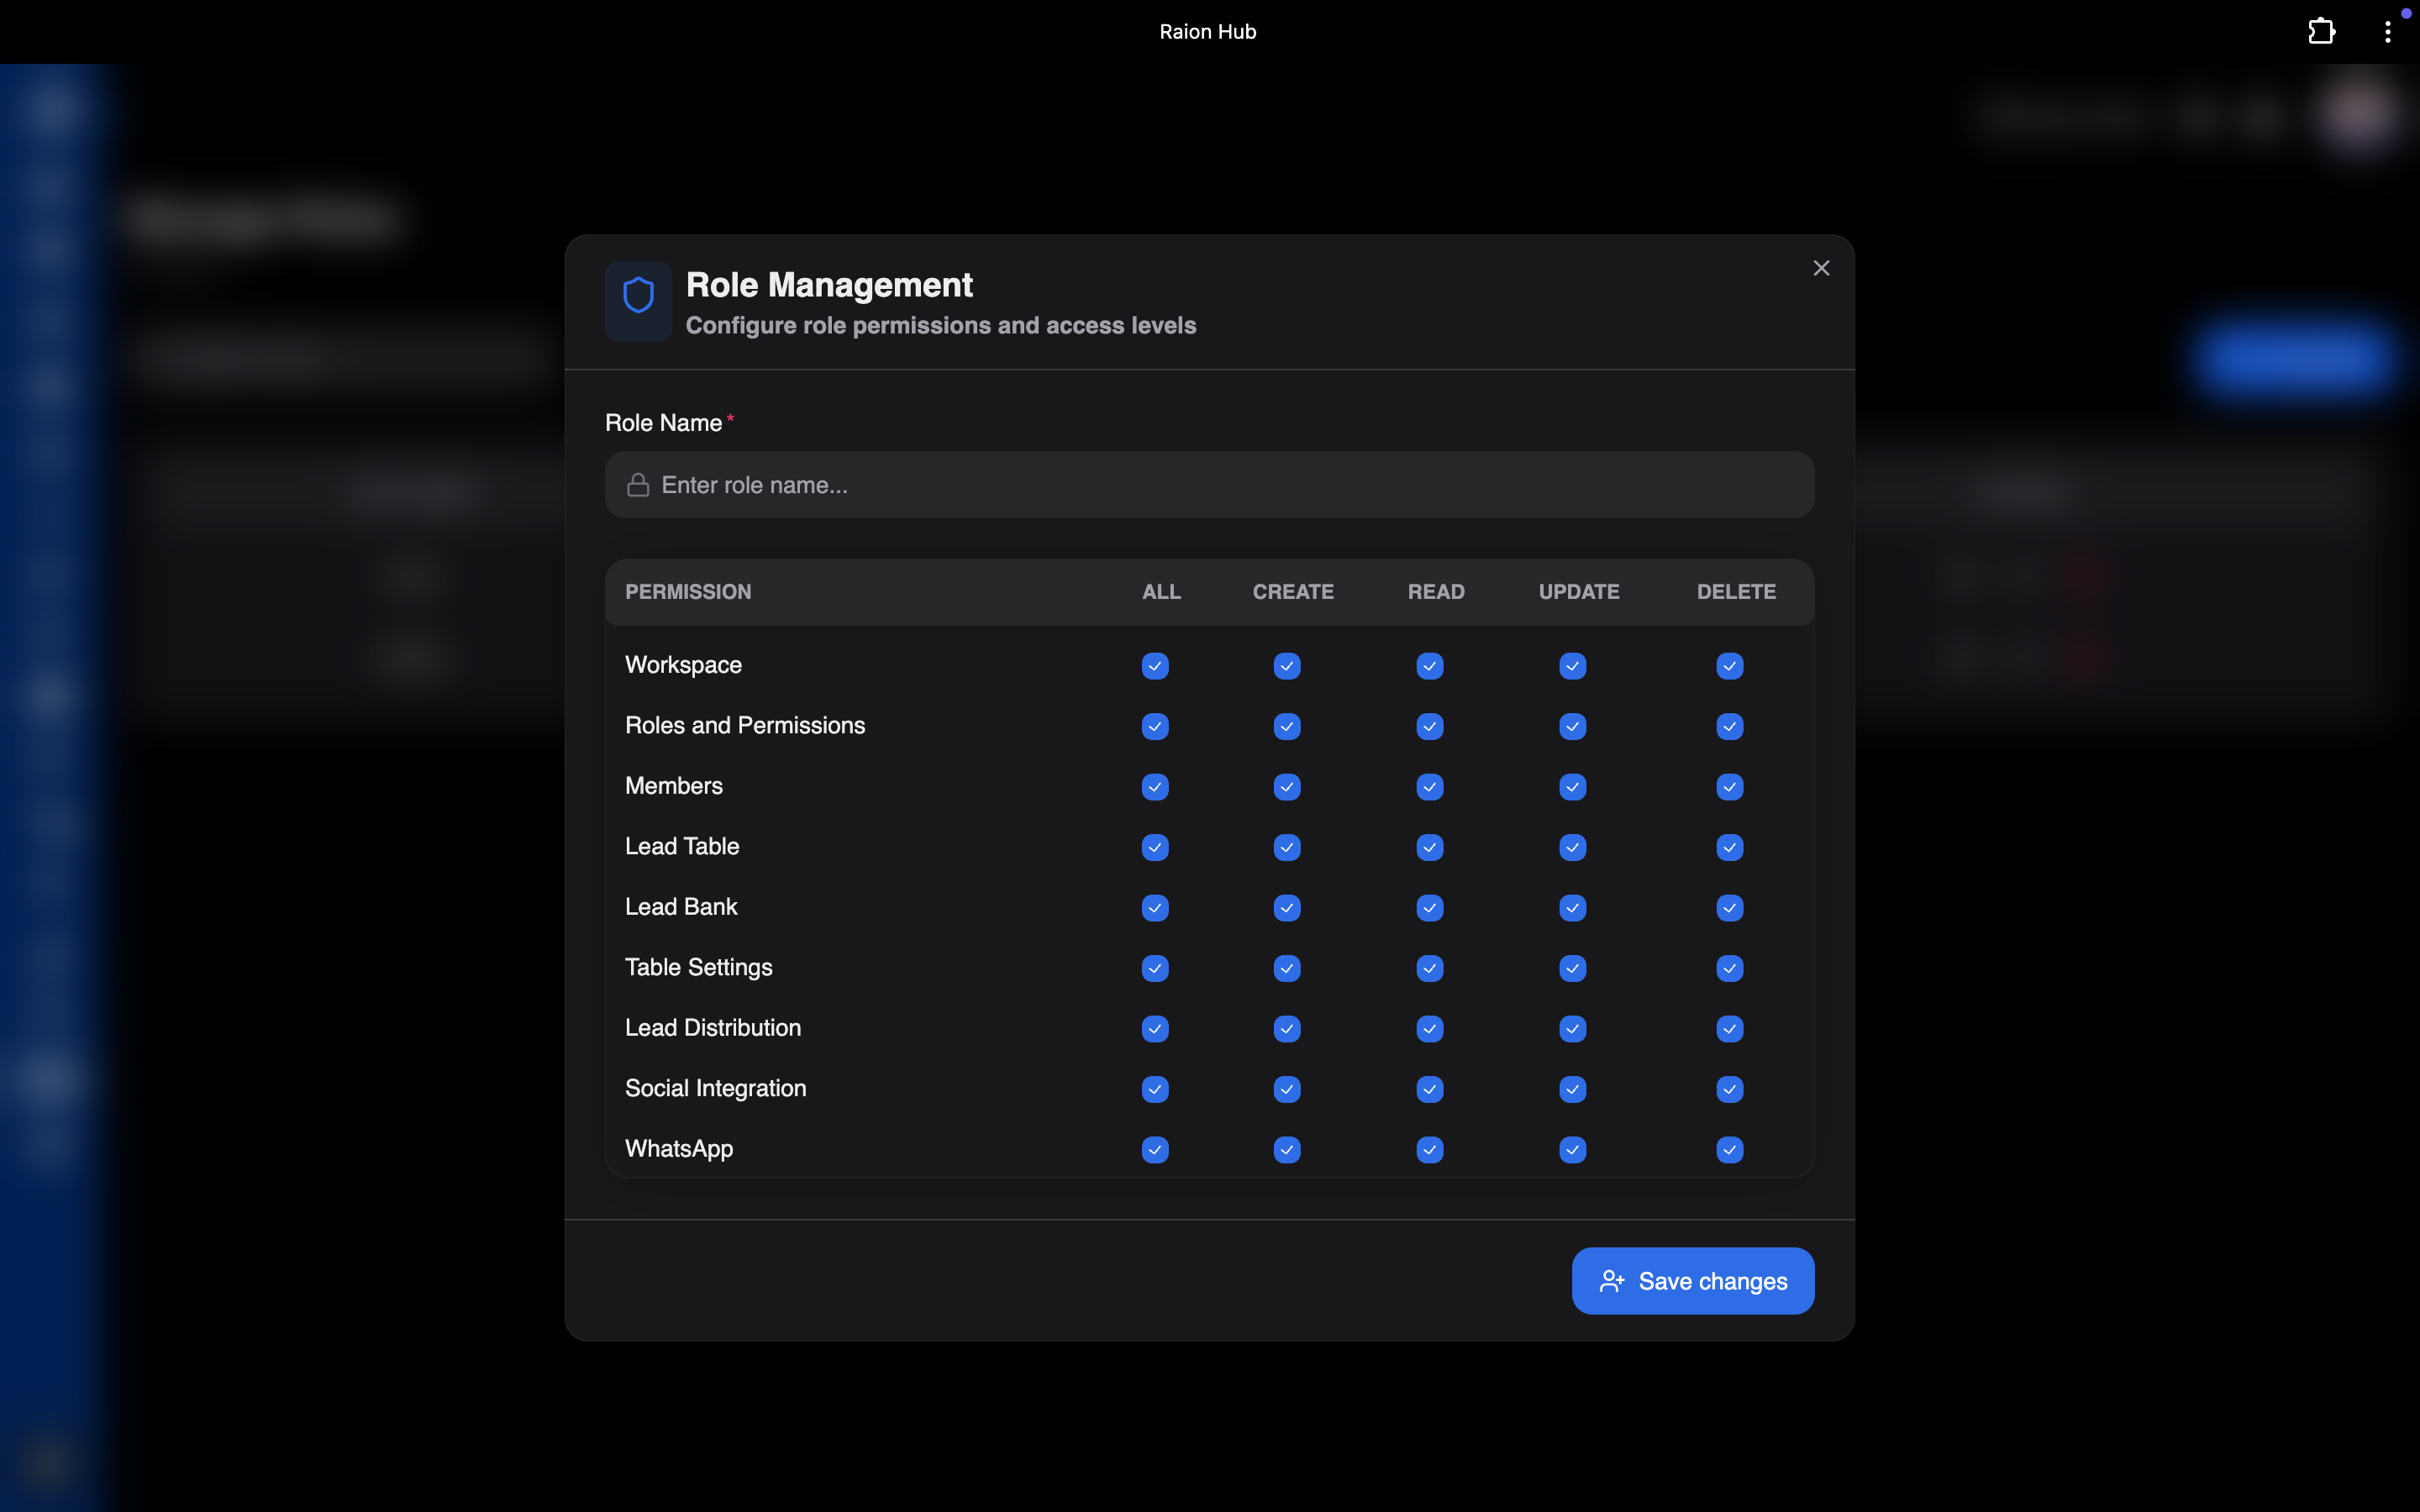Toggle CREATE checkbox for Workspace

[1287, 666]
